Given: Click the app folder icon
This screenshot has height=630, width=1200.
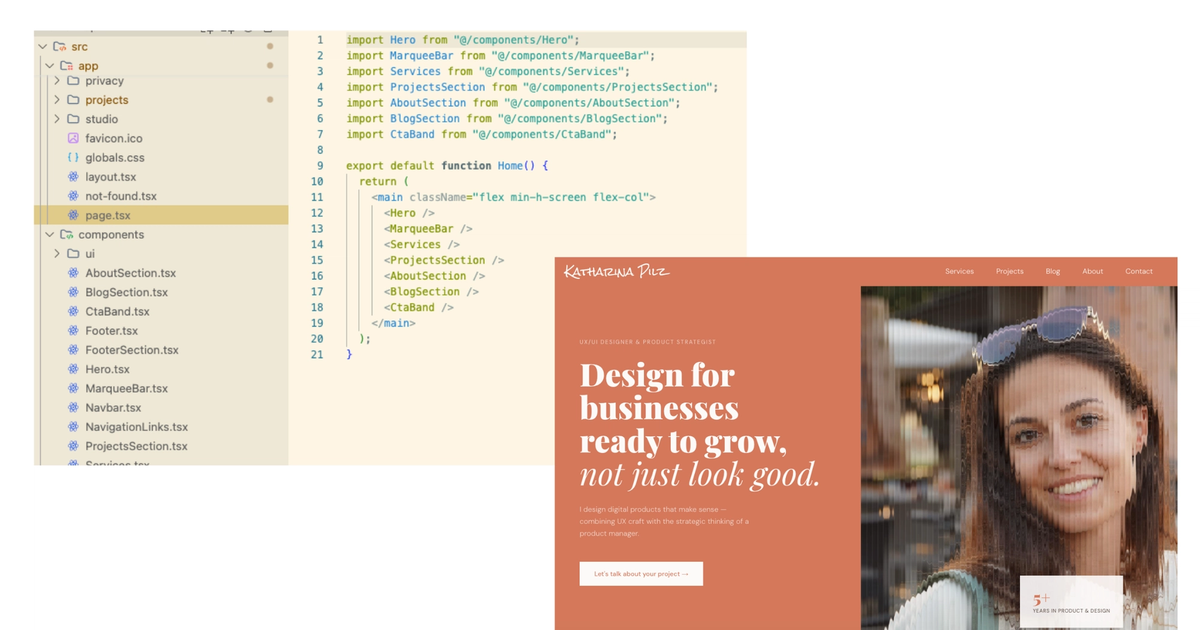Looking at the screenshot, I should point(67,66).
